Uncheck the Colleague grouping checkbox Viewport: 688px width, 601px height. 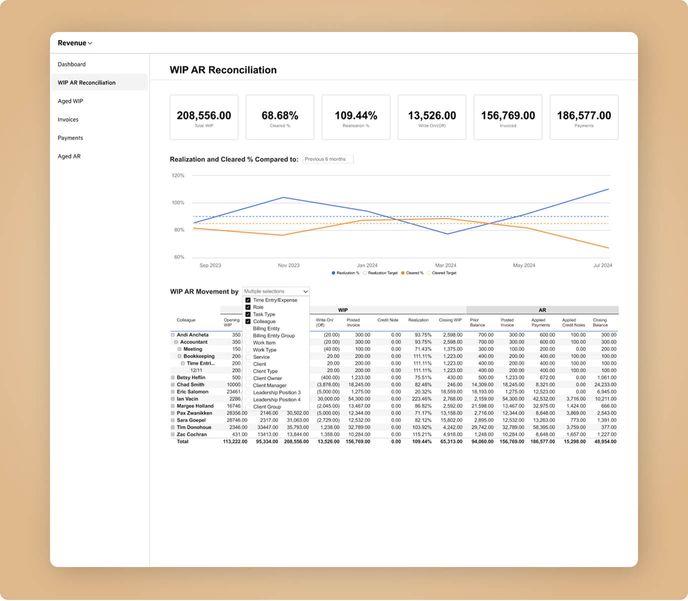tap(248, 321)
